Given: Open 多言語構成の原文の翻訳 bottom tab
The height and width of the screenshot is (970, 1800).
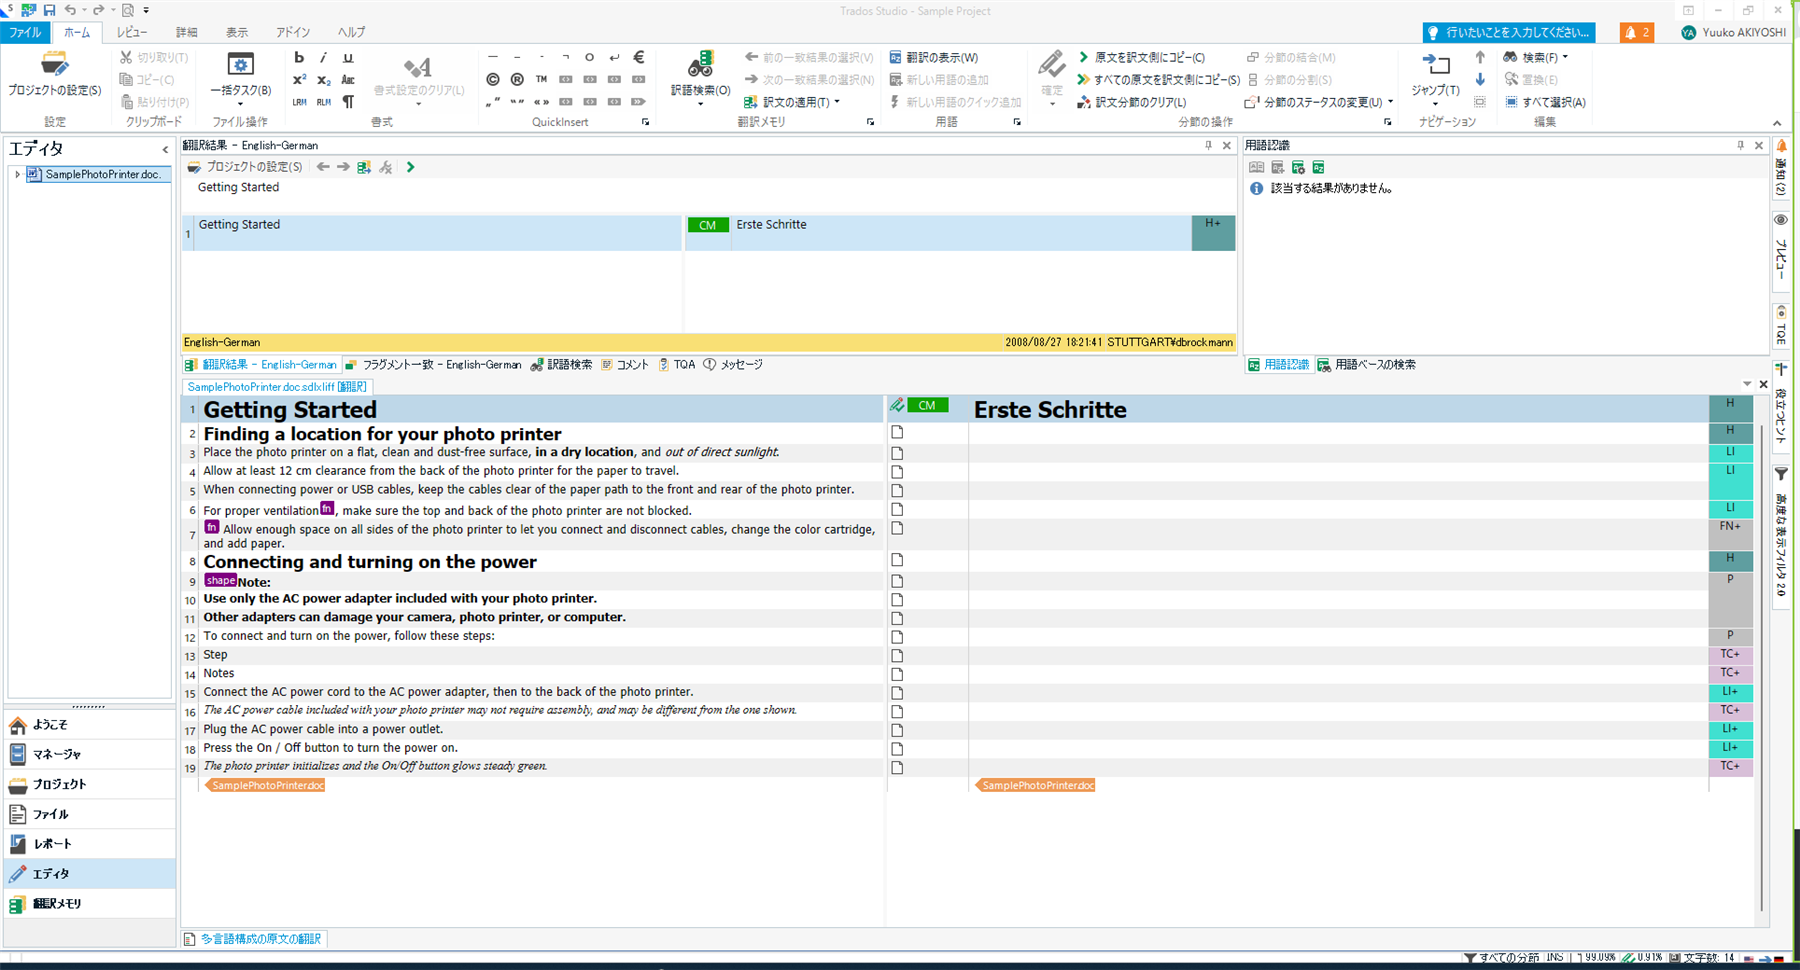Looking at the screenshot, I should 253,939.
